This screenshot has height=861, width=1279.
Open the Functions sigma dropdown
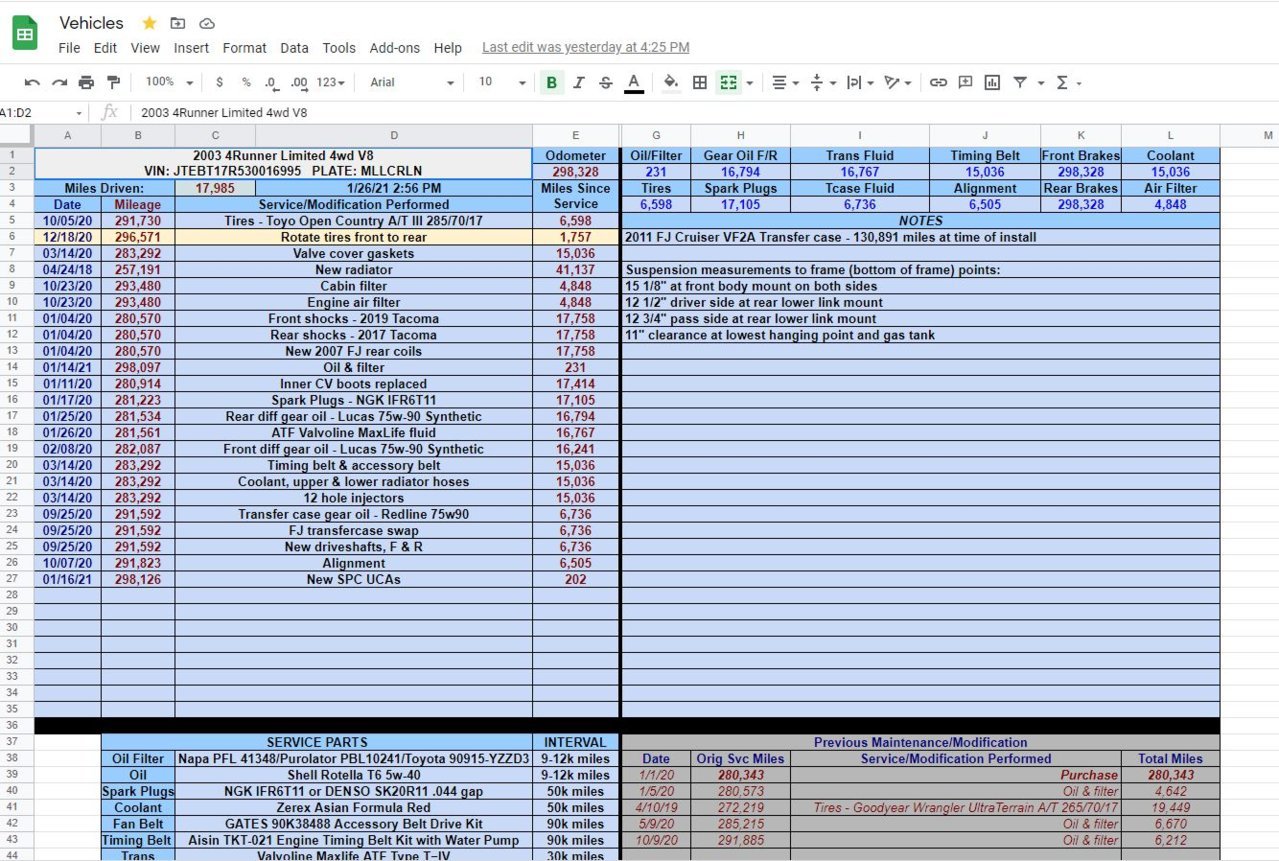tap(1068, 82)
